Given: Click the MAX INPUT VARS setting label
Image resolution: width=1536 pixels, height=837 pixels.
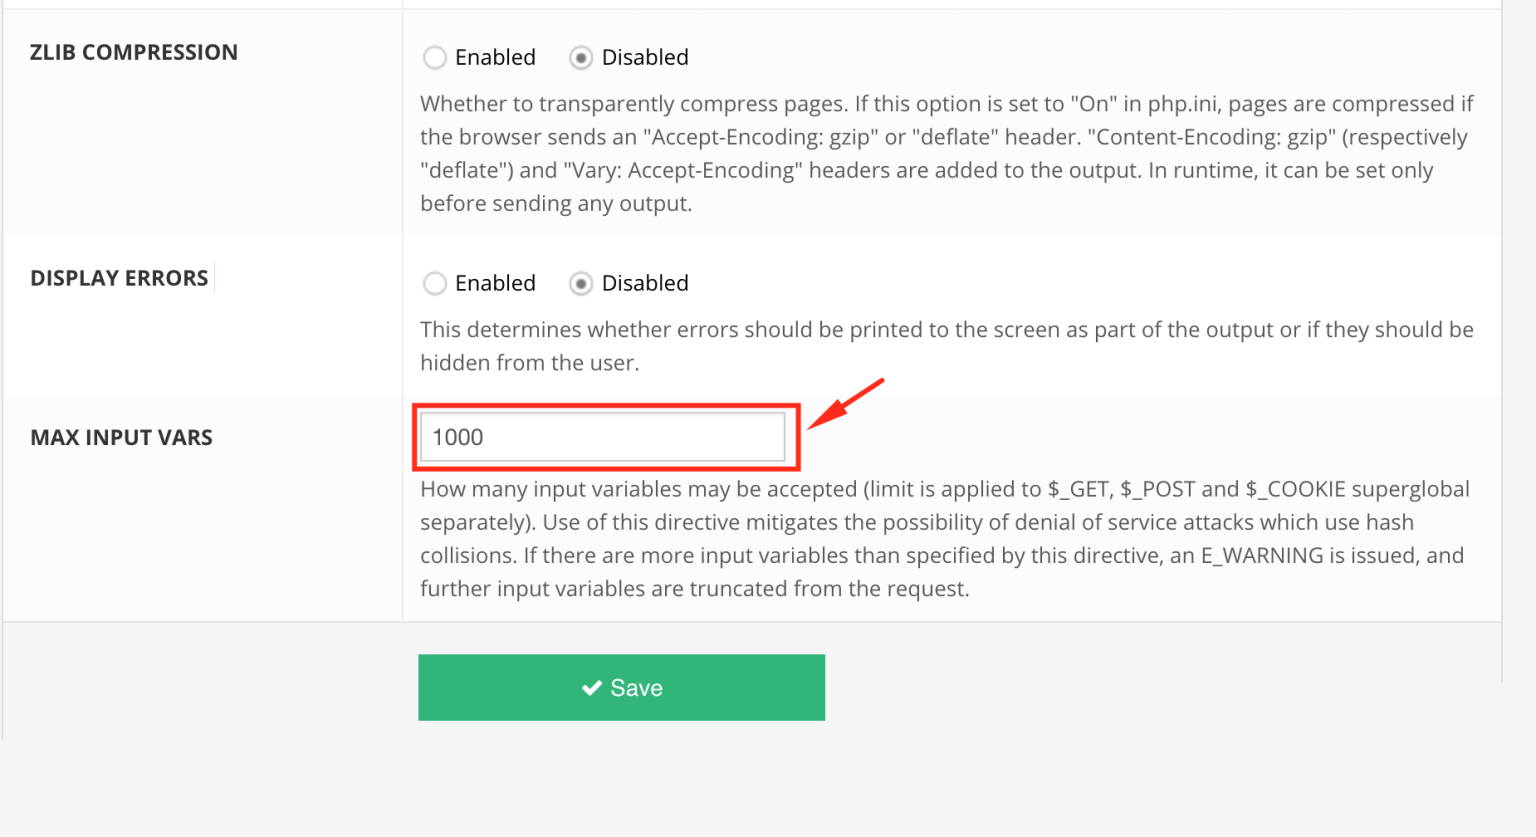Looking at the screenshot, I should pyautogui.click(x=121, y=438).
